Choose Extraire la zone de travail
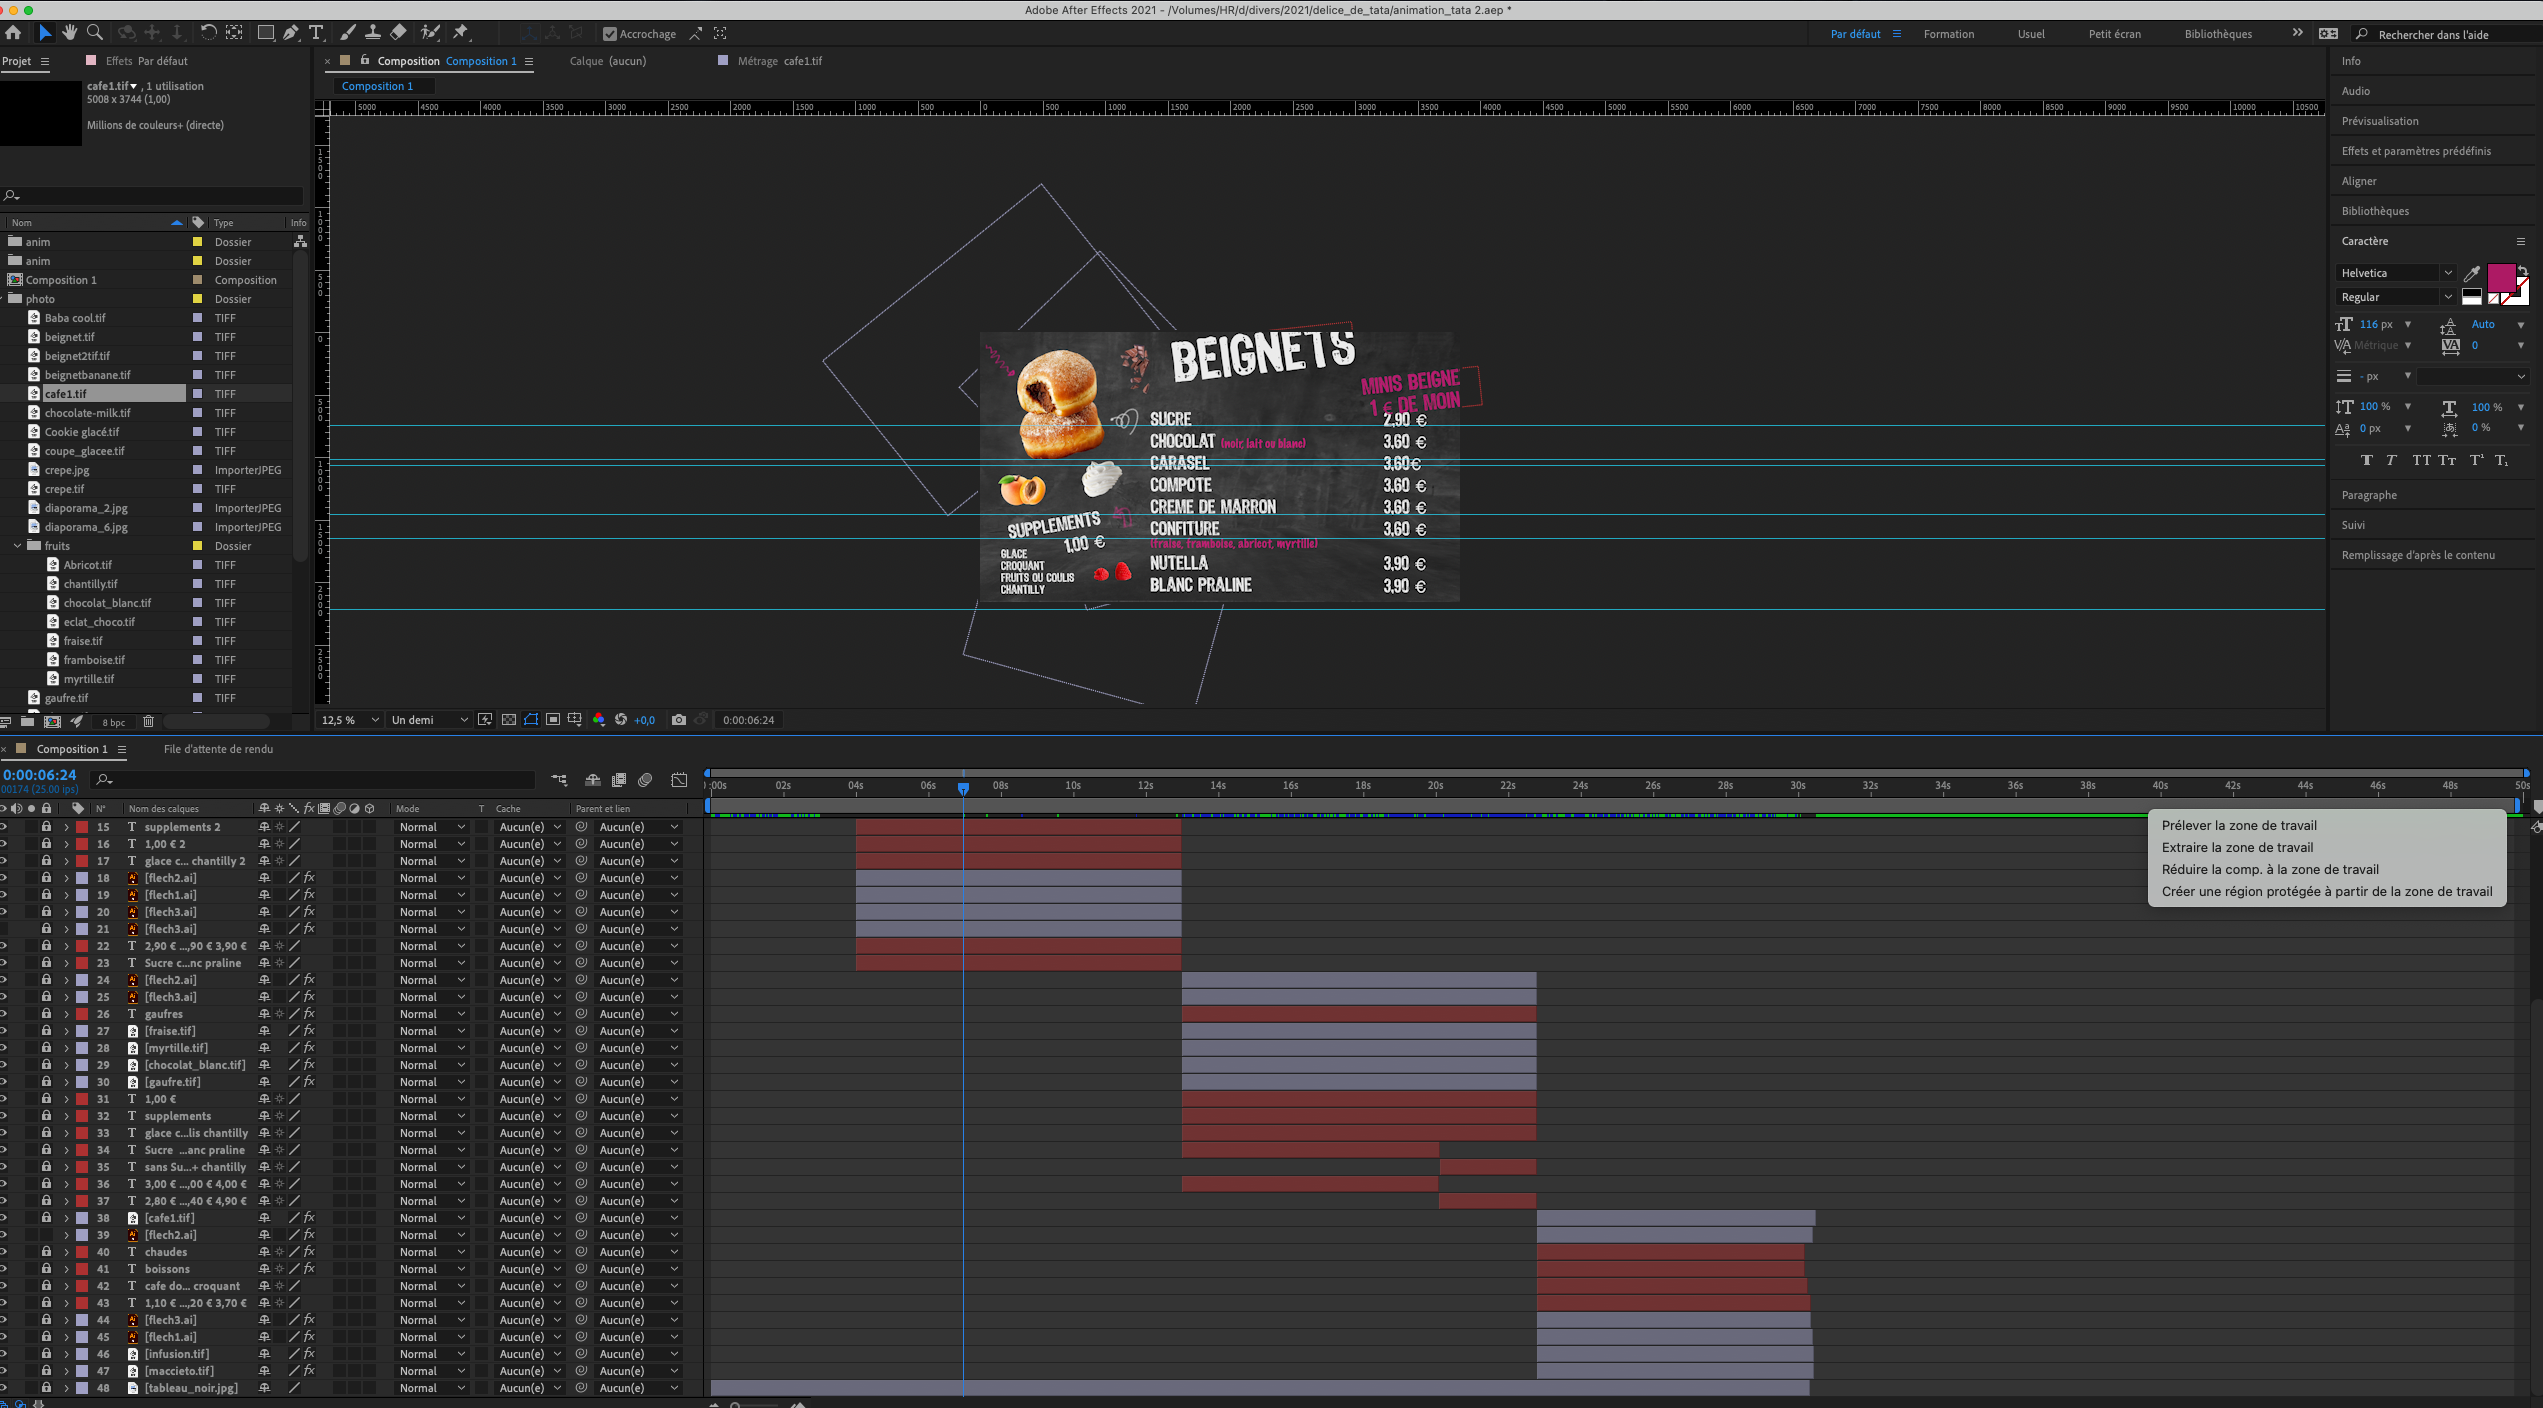 2237,847
